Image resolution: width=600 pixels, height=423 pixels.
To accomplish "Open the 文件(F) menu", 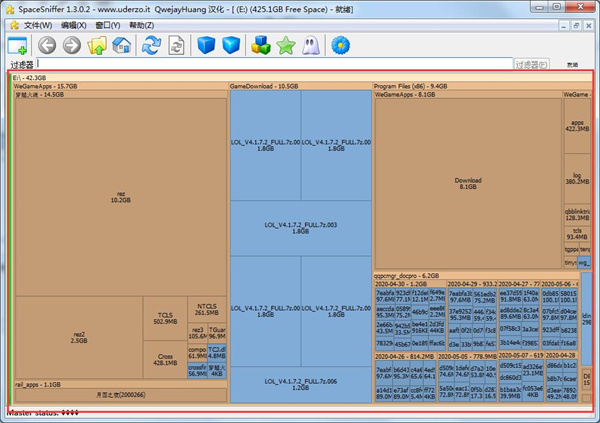I will [38, 24].
